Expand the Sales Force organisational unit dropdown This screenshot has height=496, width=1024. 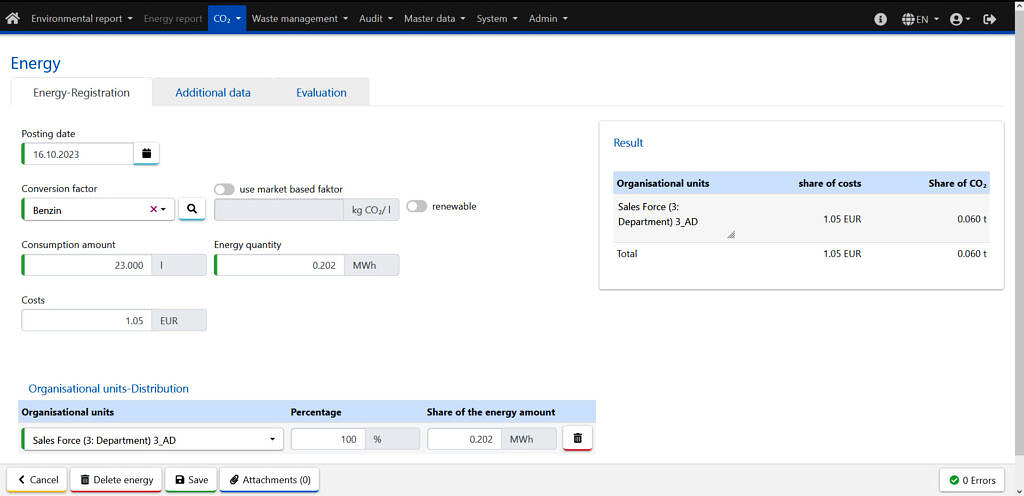click(x=274, y=439)
